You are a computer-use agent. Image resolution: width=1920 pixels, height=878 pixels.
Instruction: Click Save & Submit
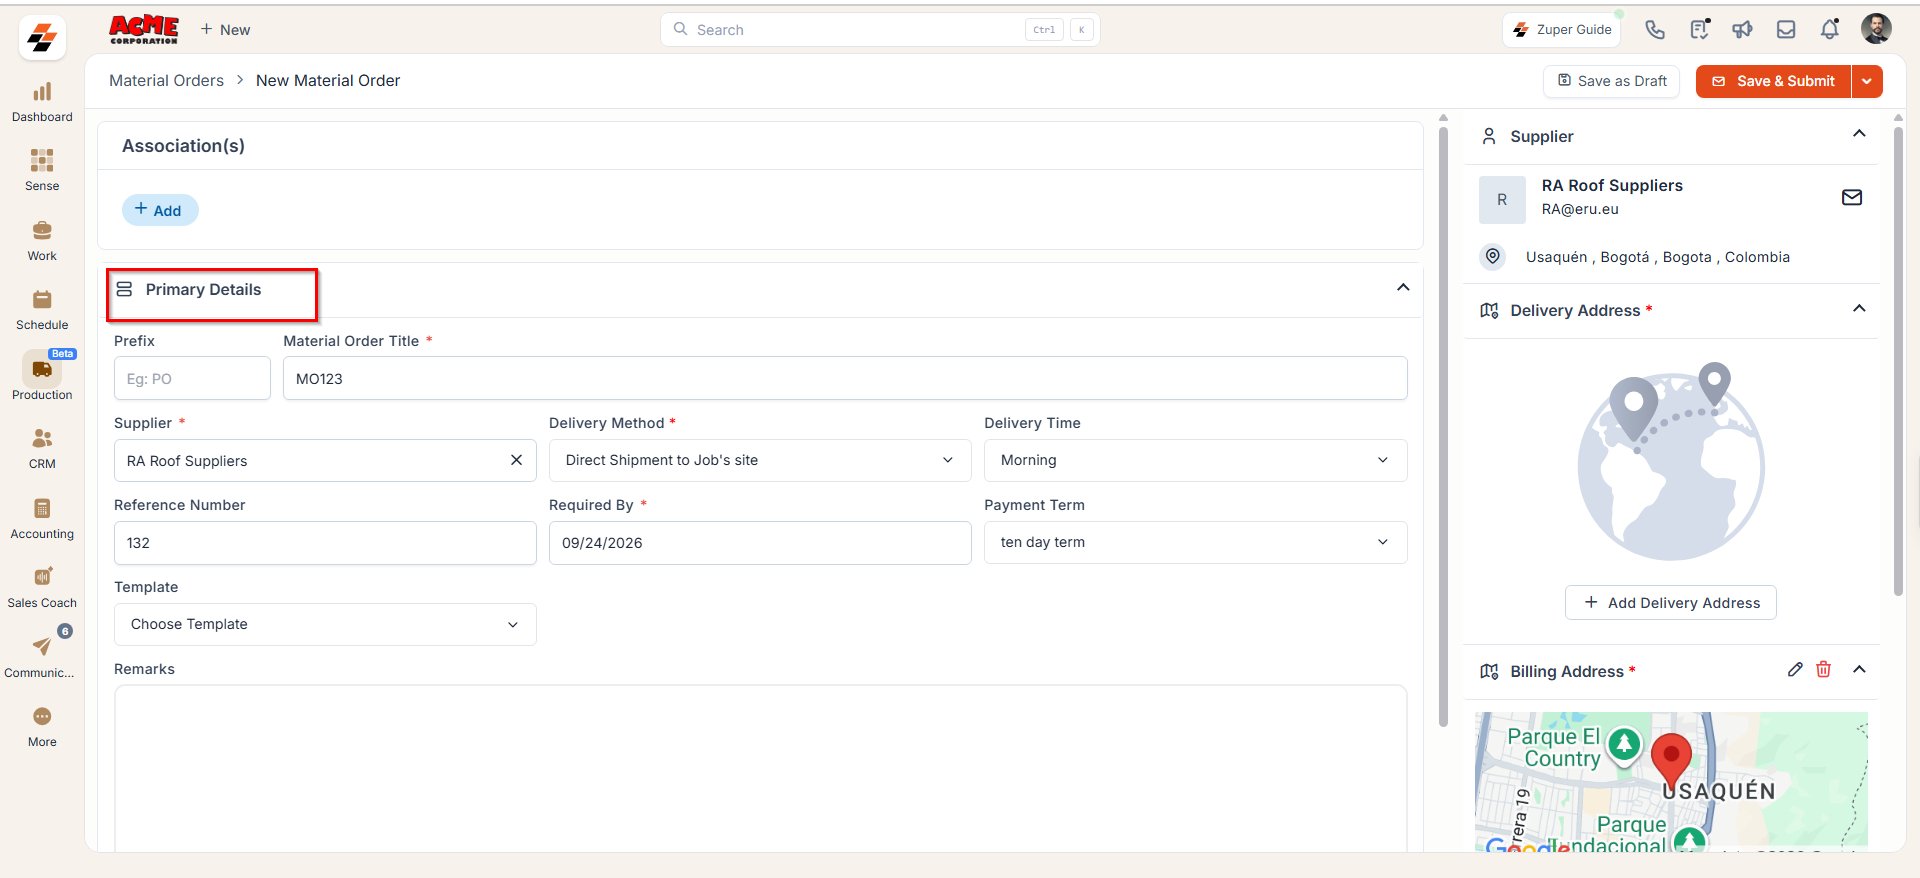[1774, 81]
